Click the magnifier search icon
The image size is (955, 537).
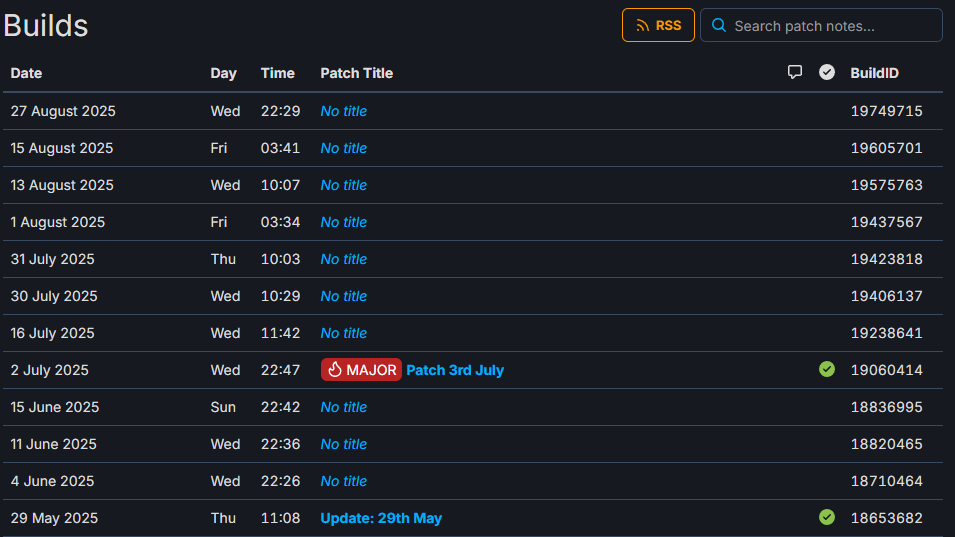point(719,26)
